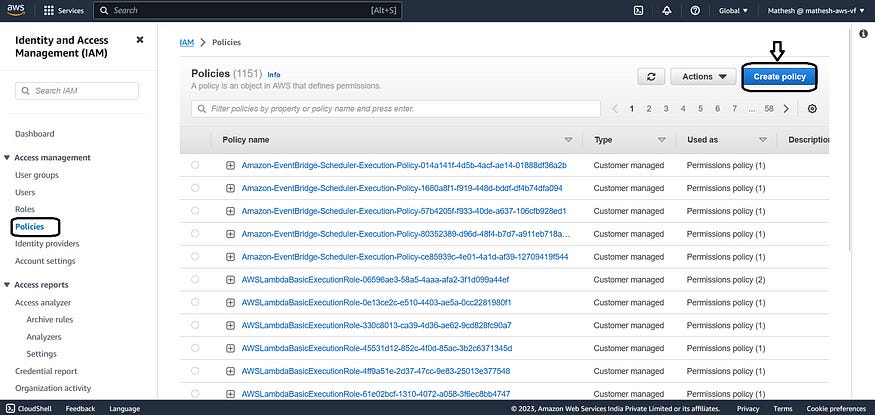Expand policy row starting 80352389
875x415 pixels.
pyautogui.click(x=230, y=234)
